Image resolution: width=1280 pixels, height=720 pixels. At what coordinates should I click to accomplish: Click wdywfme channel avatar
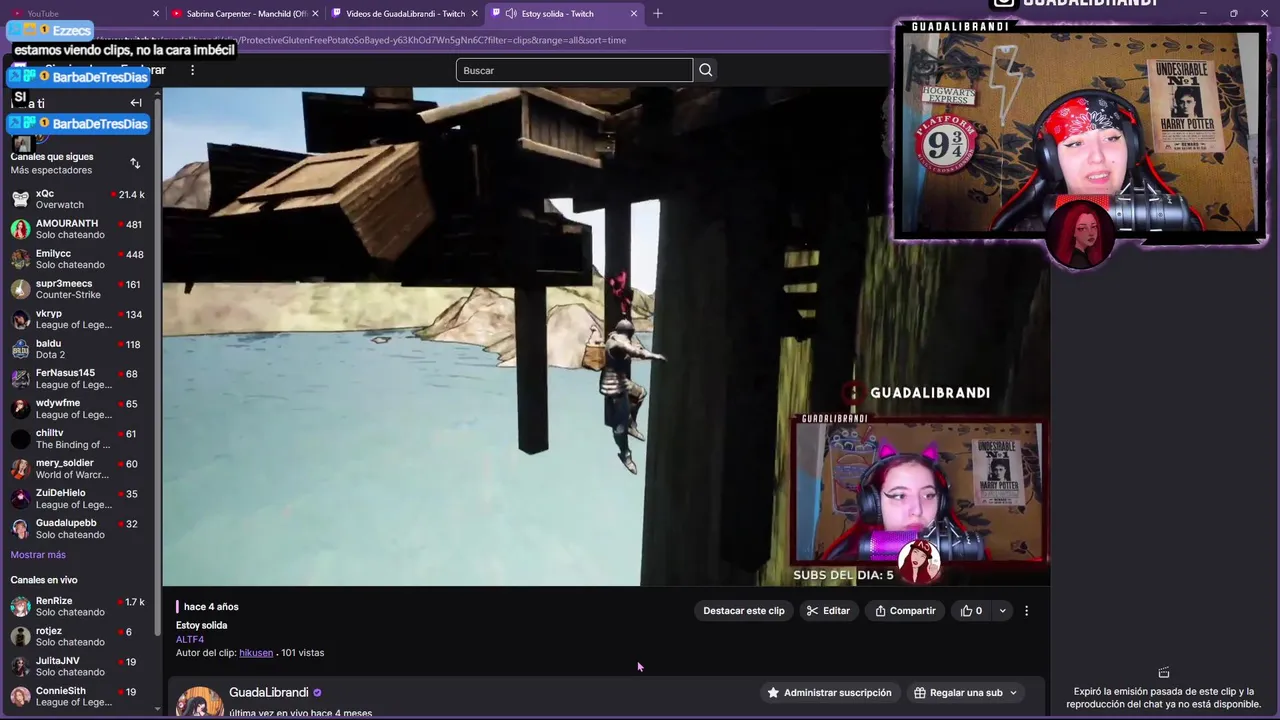[x=20, y=409]
